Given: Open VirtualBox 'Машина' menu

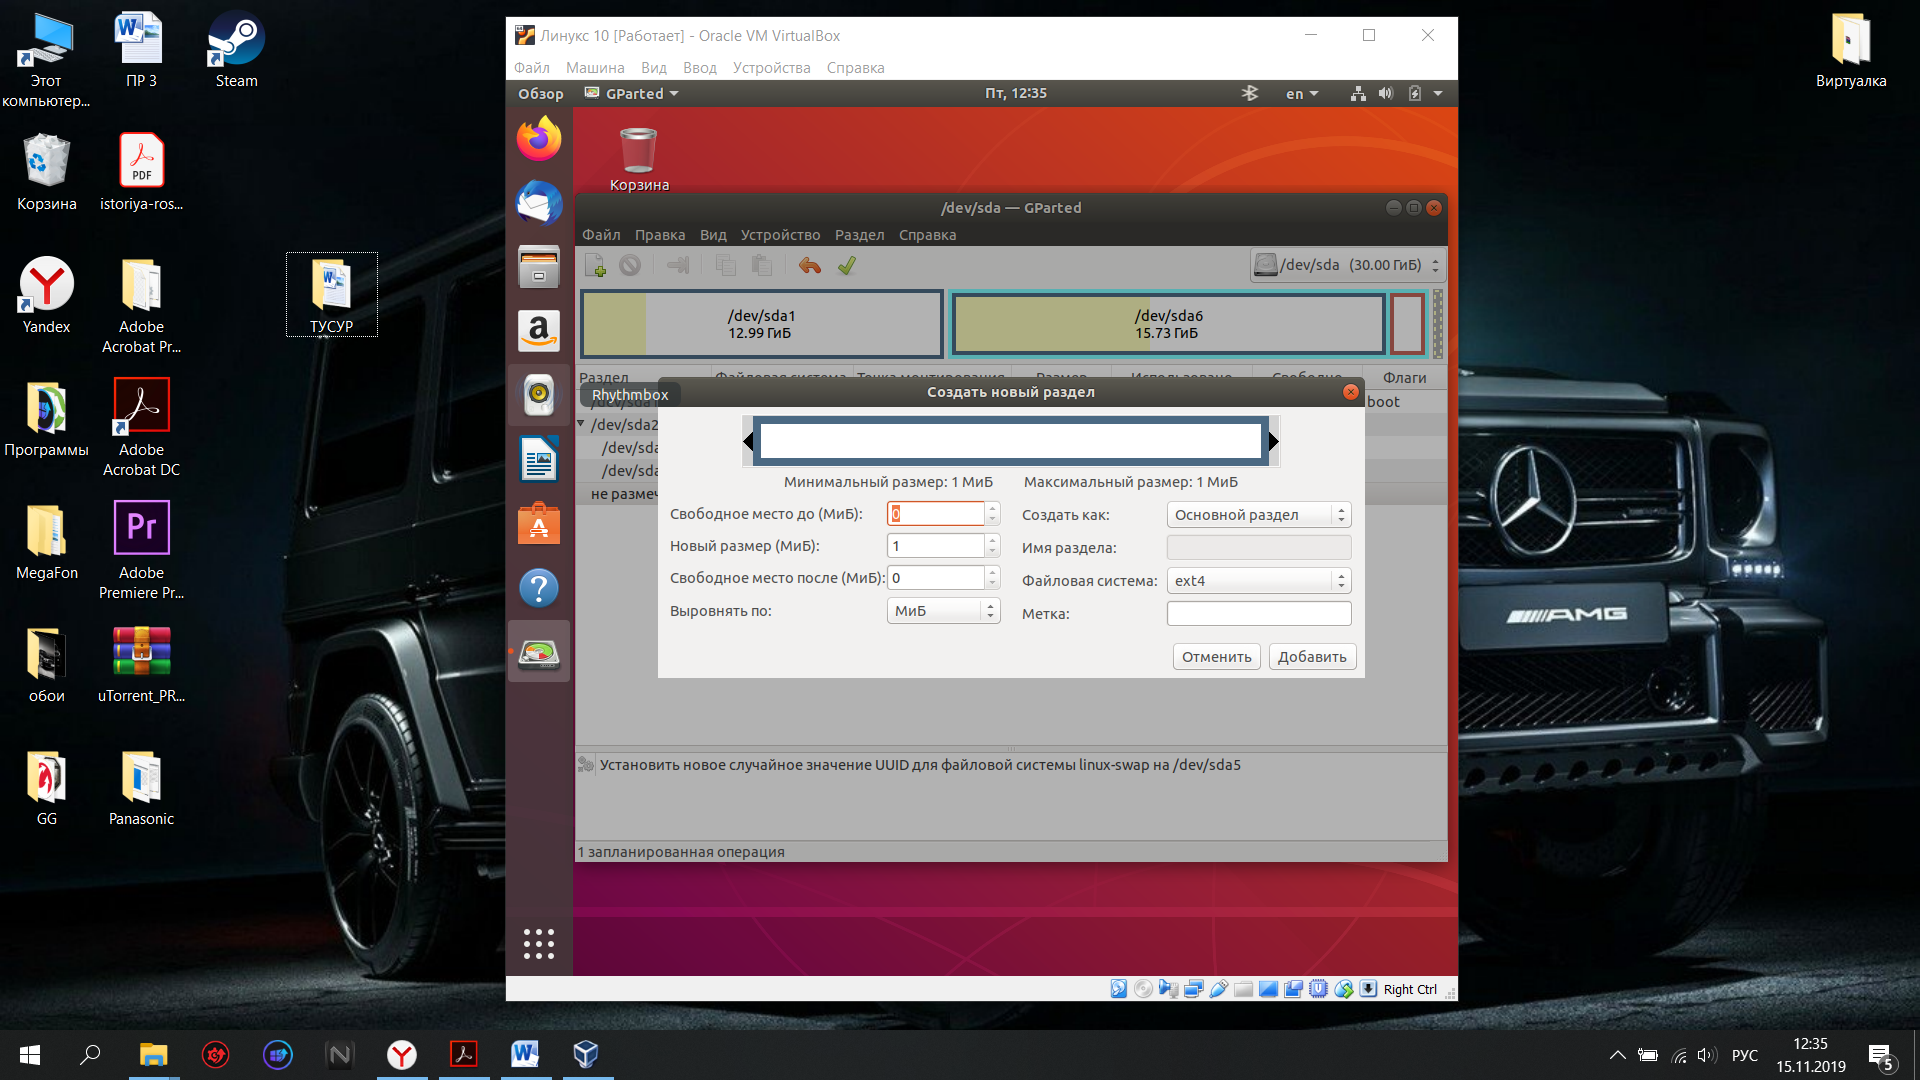Looking at the screenshot, I should tap(595, 68).
